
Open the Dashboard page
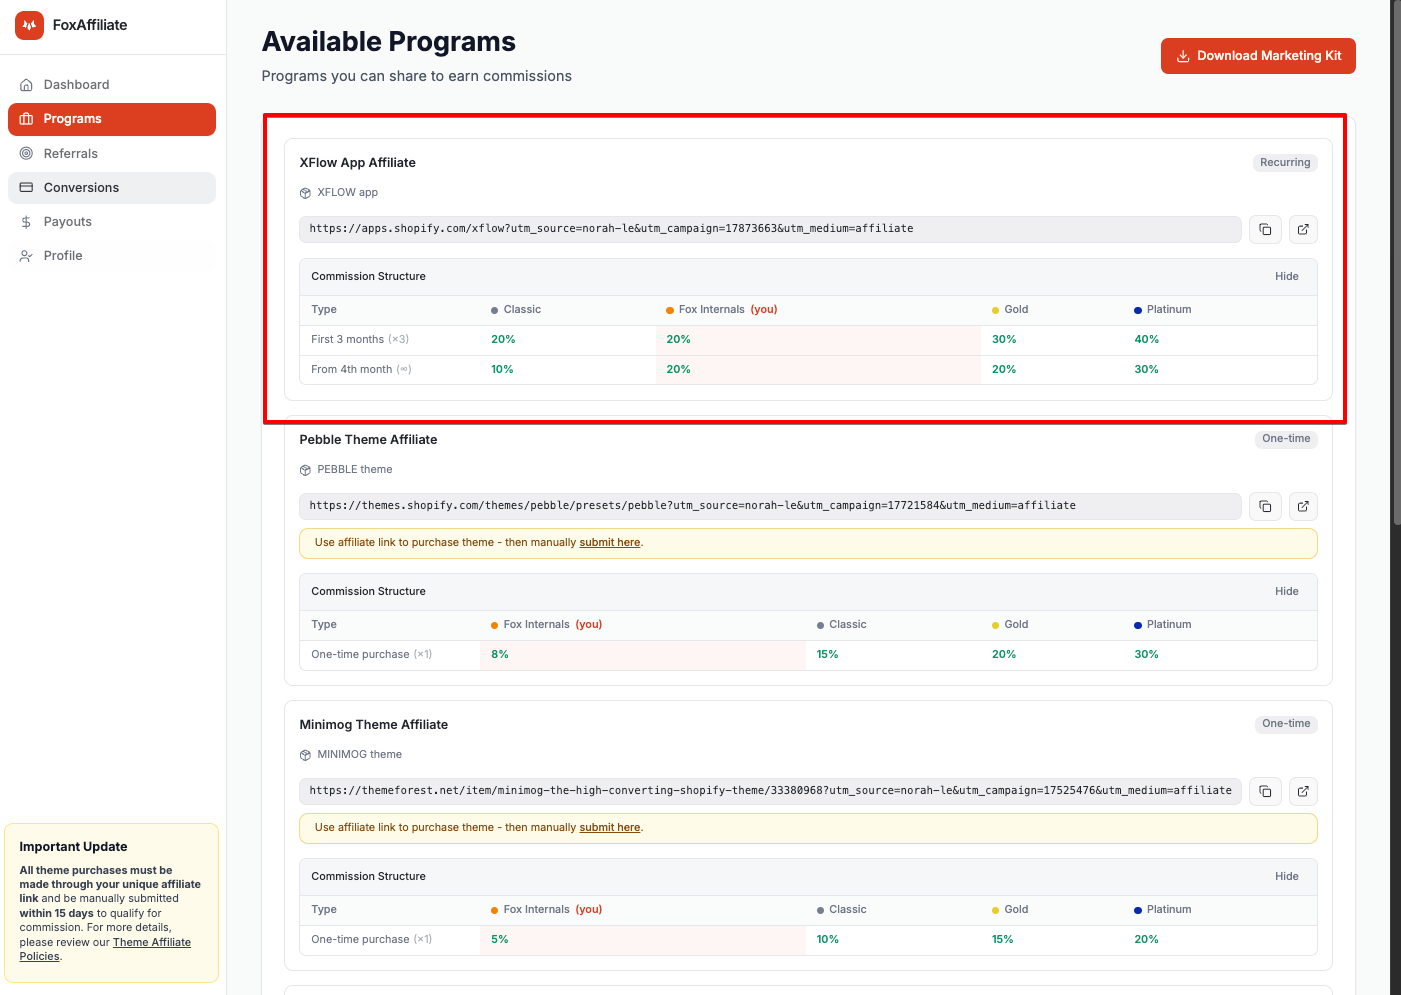tap(112, 85)
